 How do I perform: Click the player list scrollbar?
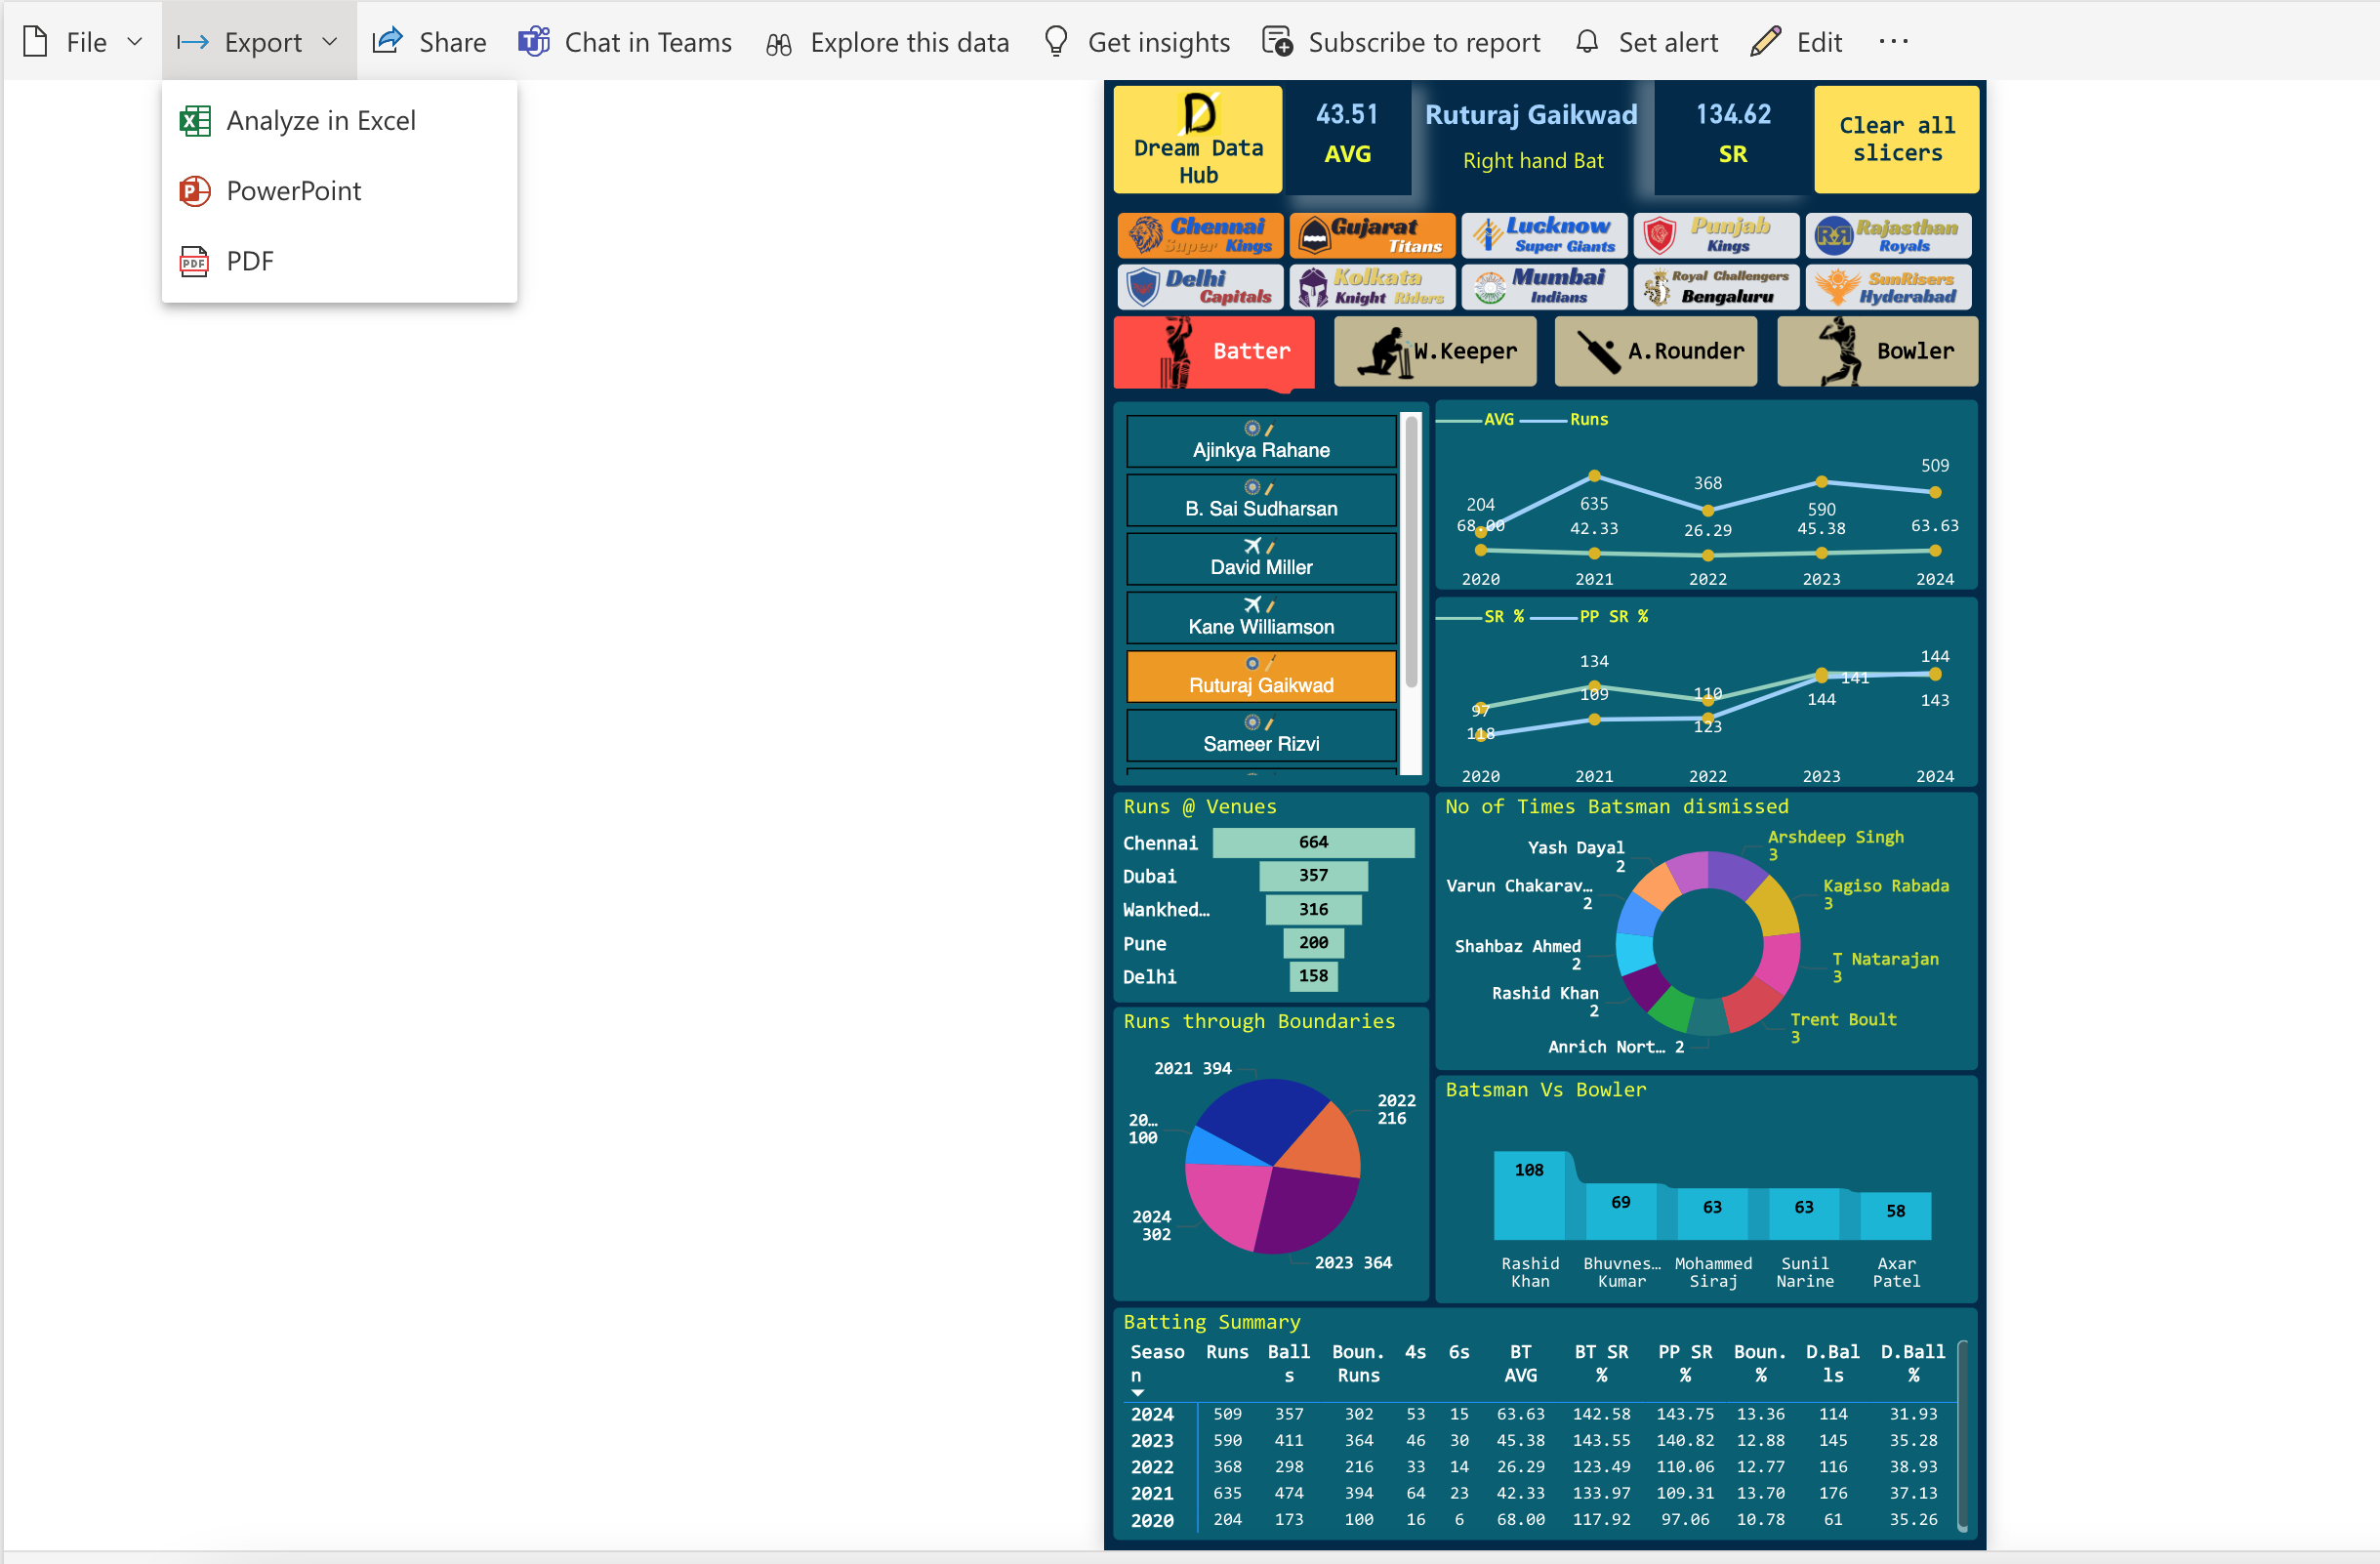(x=1411, y=554)
